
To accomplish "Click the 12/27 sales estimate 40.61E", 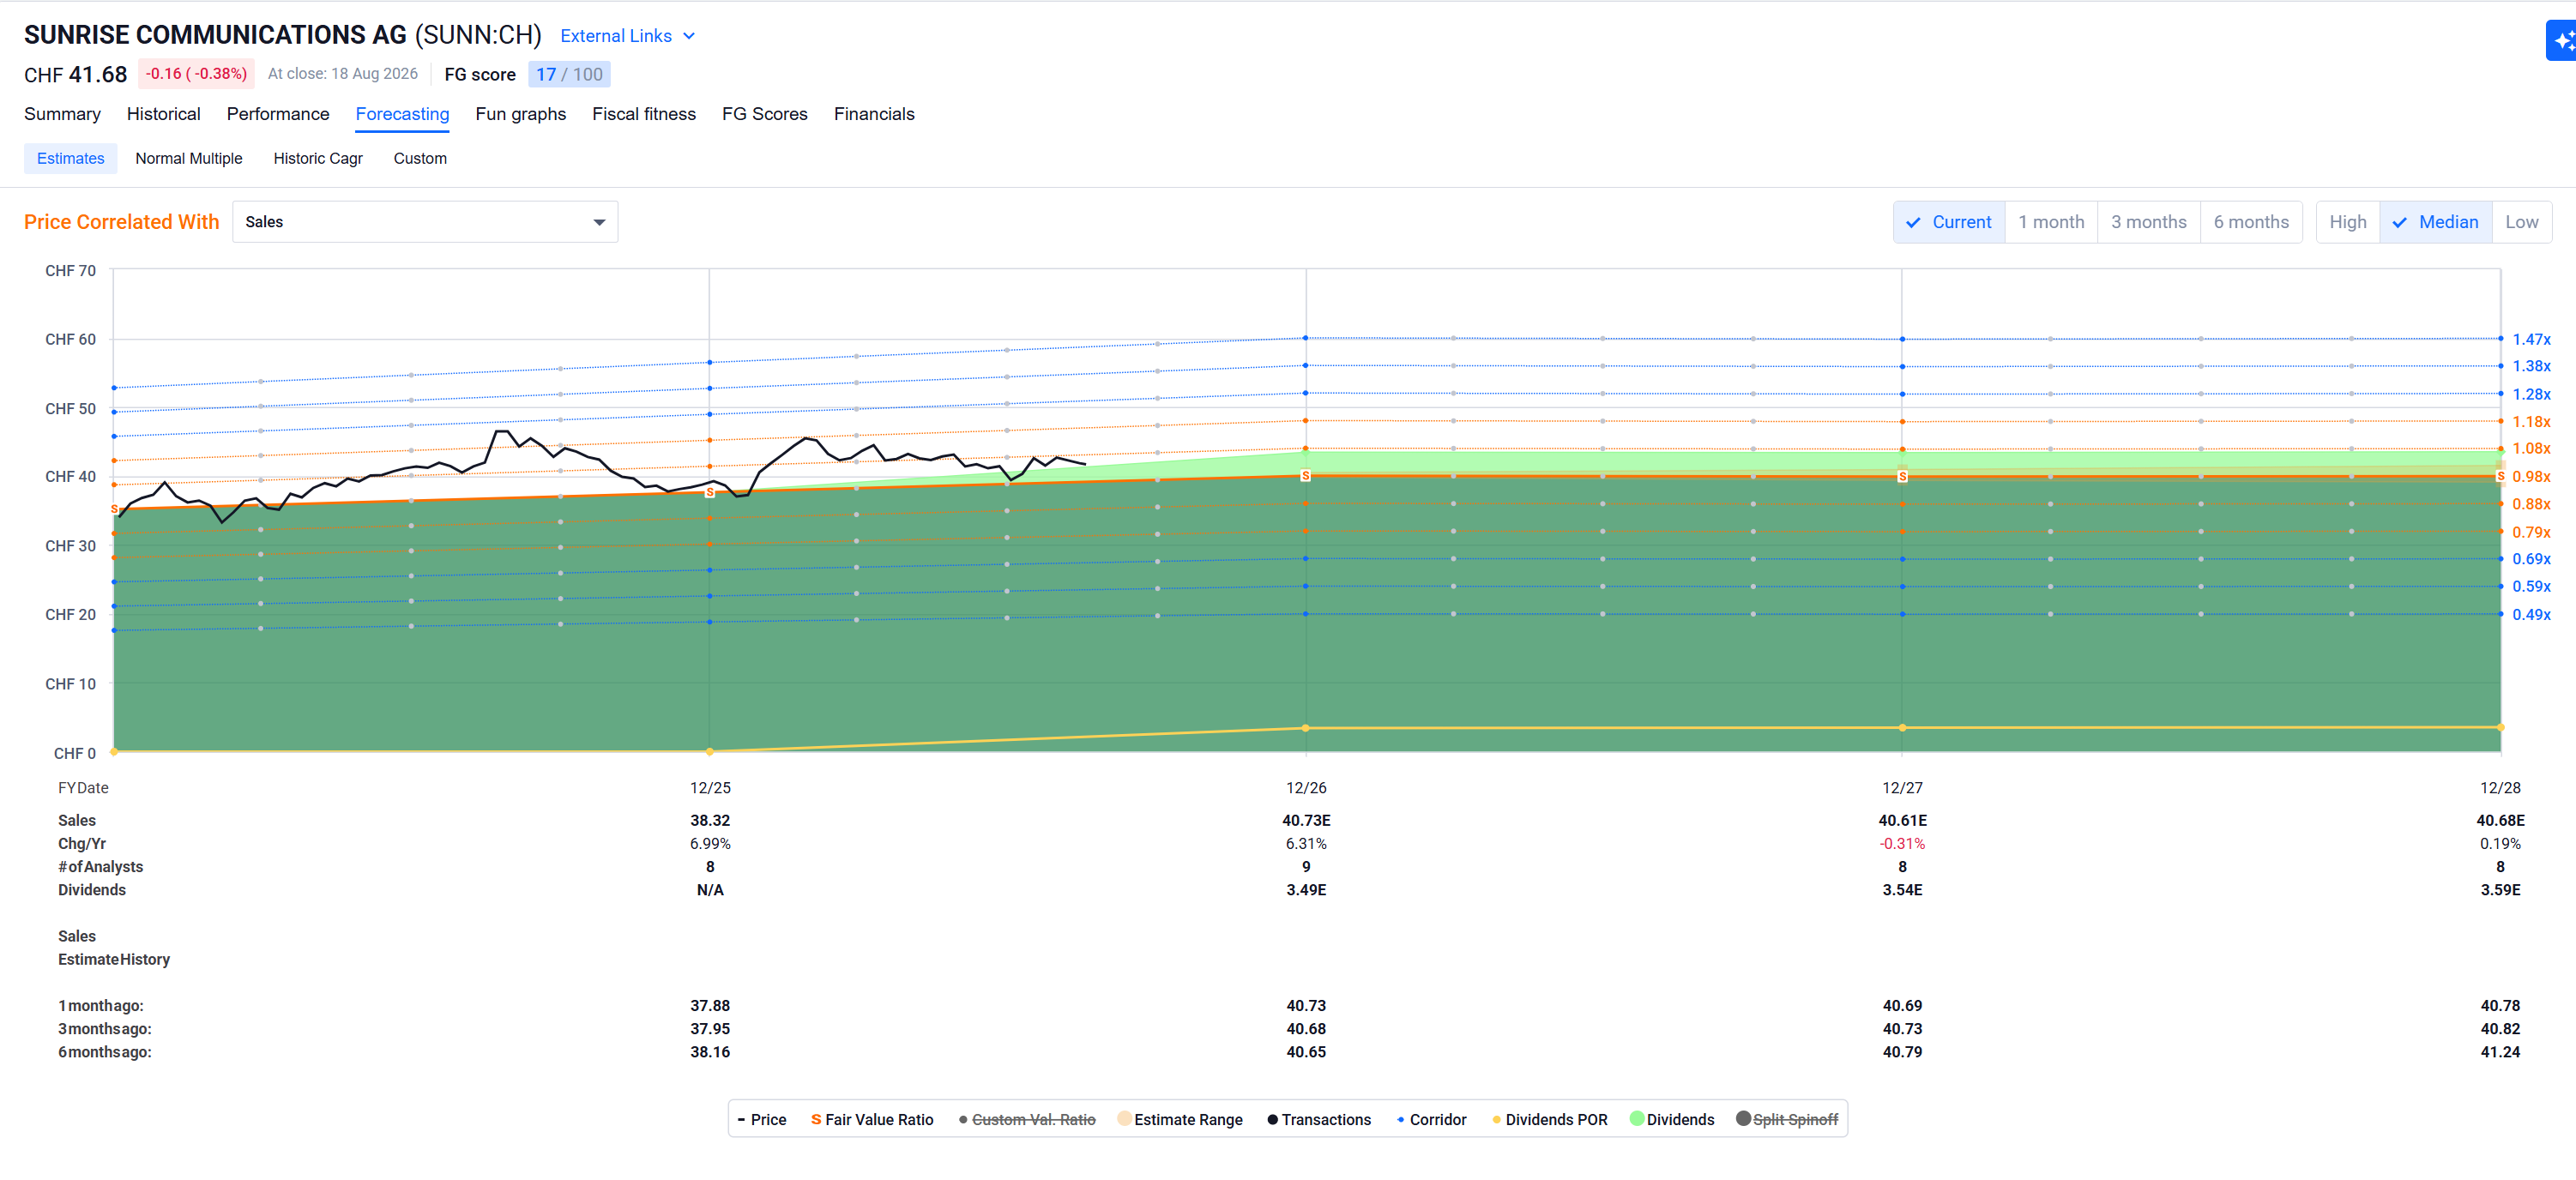I will [x=1902, y=821].
